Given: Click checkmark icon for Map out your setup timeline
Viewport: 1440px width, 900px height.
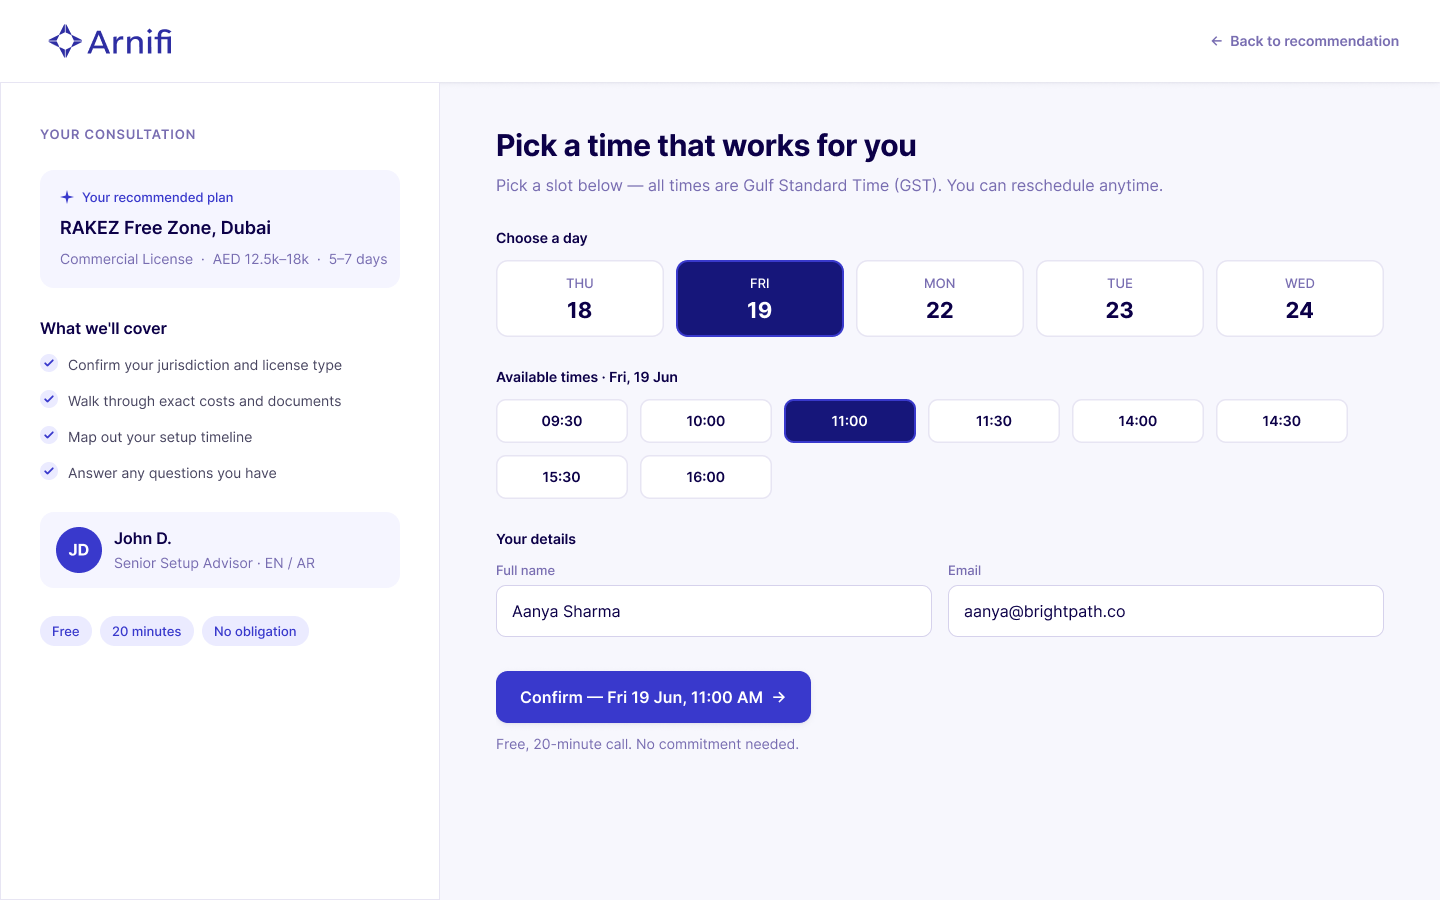Looking at the screenshot, I should pos(49,435).
